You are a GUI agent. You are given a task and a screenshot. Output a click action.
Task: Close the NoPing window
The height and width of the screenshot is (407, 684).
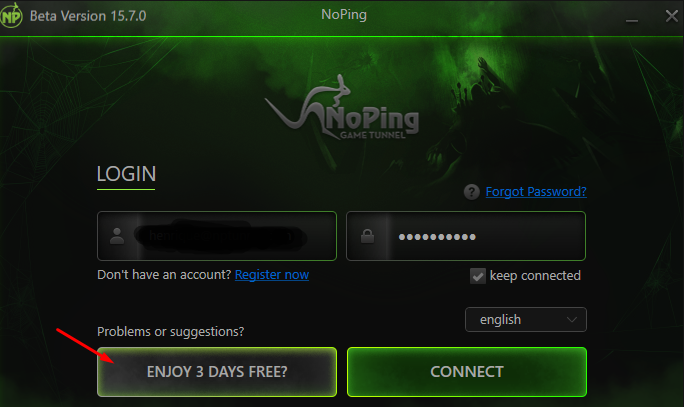point(672,16)
